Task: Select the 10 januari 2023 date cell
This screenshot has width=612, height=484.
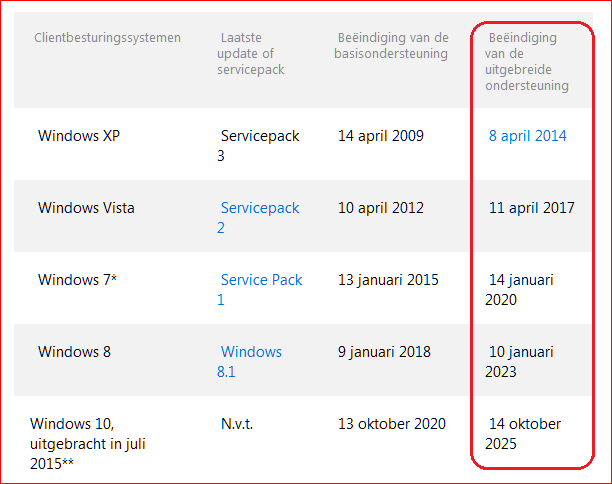Action: pyautogui.click(x=520, y=361)
